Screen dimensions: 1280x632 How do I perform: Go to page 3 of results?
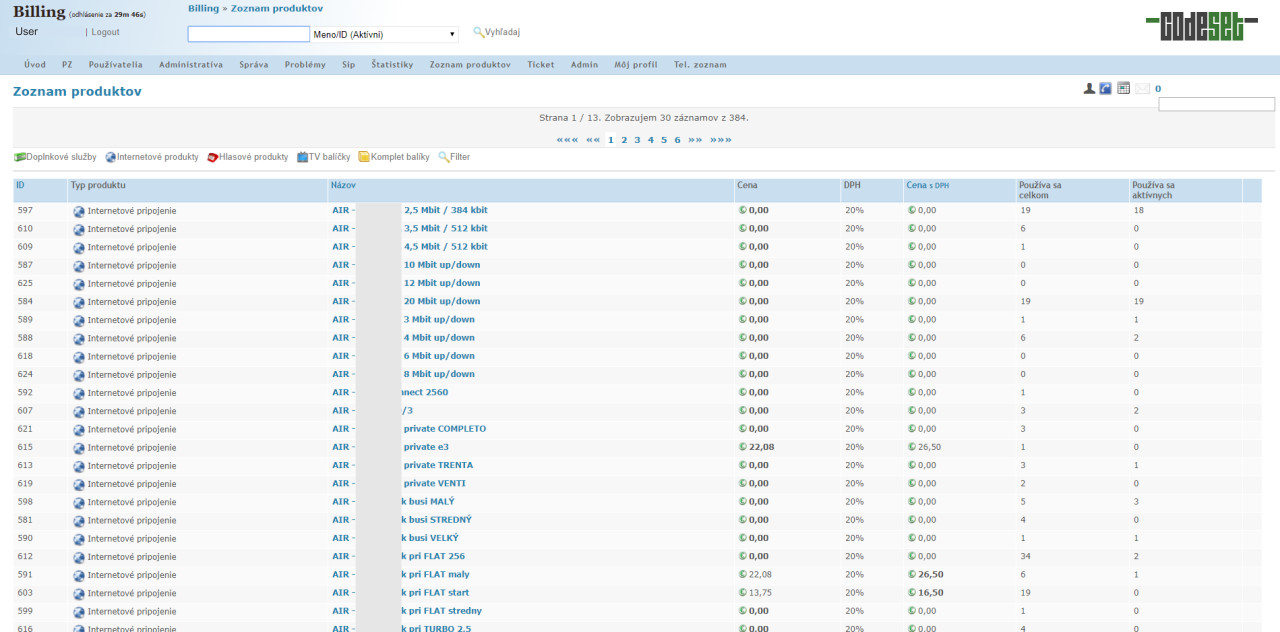tap(637, 140)
